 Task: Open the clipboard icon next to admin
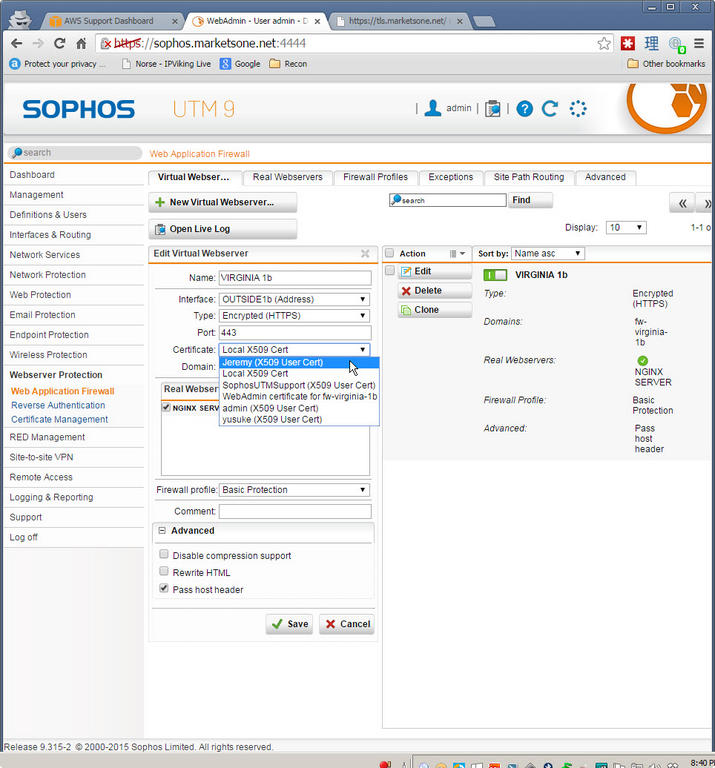tap(492, 108)
